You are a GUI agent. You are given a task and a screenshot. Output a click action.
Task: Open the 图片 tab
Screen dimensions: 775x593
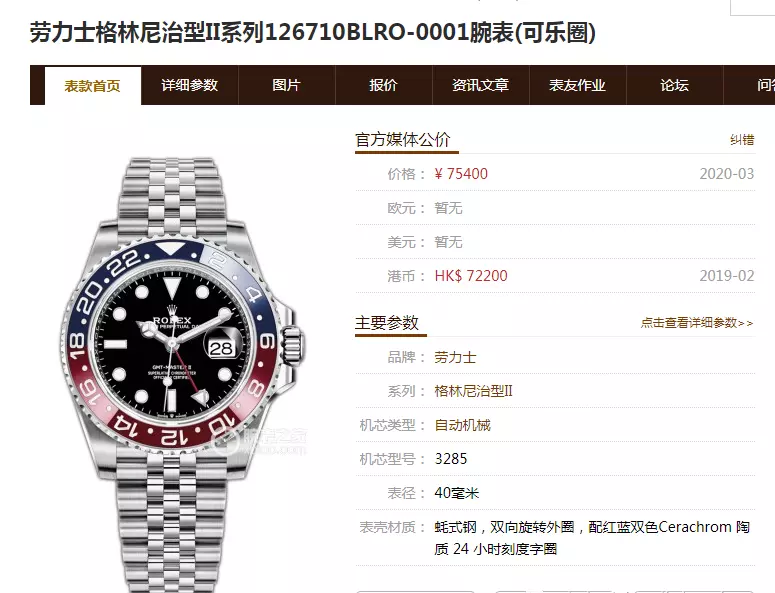pyautogui.click(x=287, y=85)
